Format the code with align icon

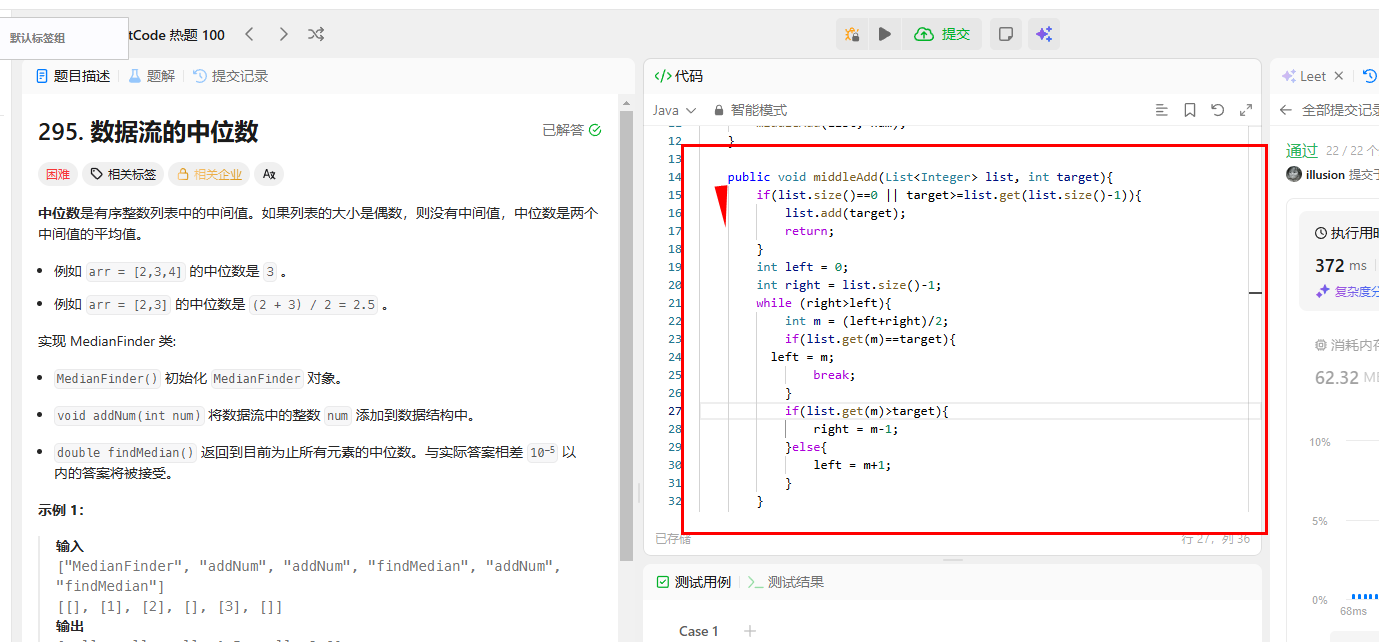(x=1161, y=110)
